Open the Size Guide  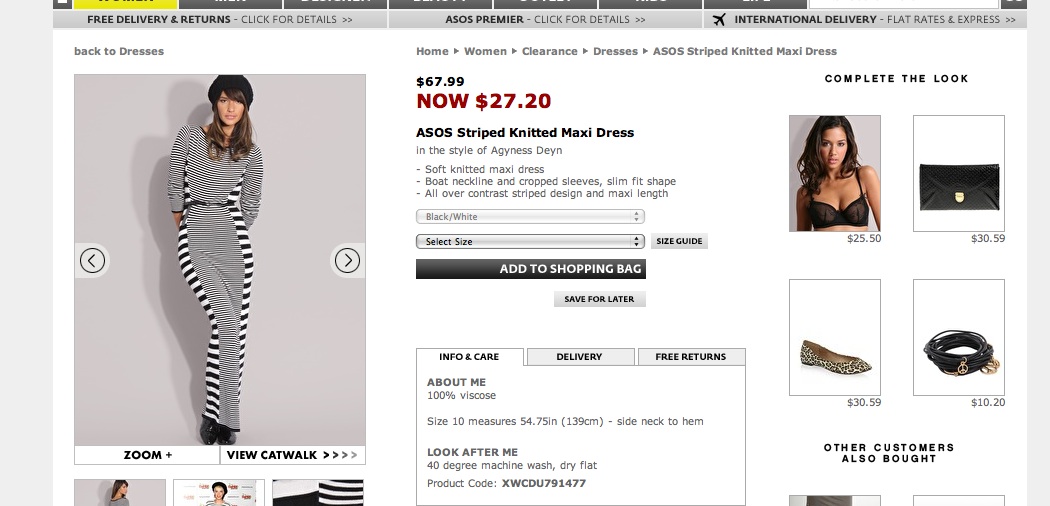click(x=679, y=242)
